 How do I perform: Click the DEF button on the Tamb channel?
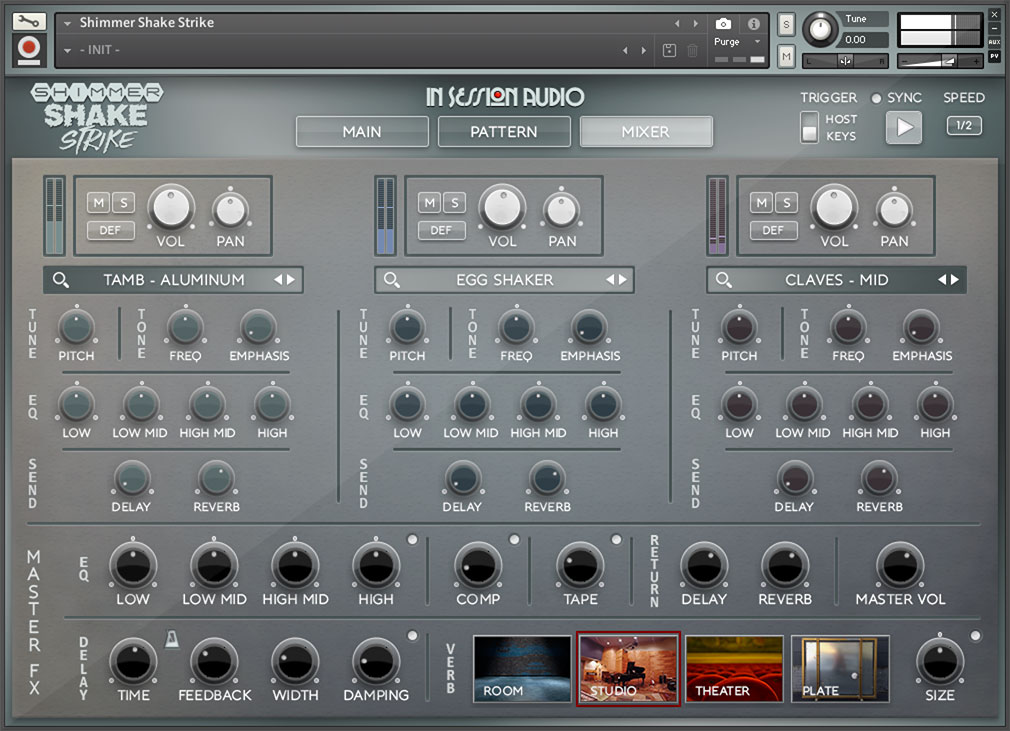tap(110, 231)
